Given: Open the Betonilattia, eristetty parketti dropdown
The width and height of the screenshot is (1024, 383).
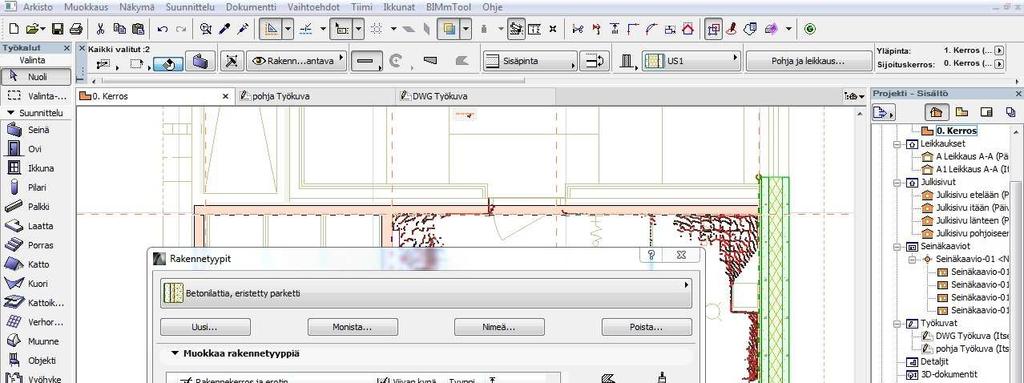Looking at the screenshot, I should click(426, 294).
